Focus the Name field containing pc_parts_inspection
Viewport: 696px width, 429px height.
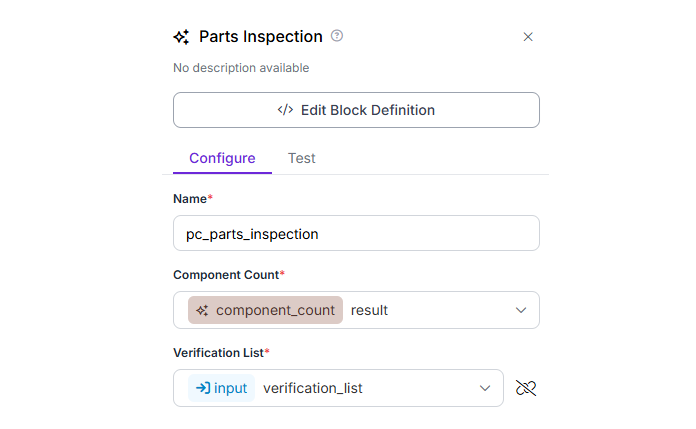pos(356,233)
